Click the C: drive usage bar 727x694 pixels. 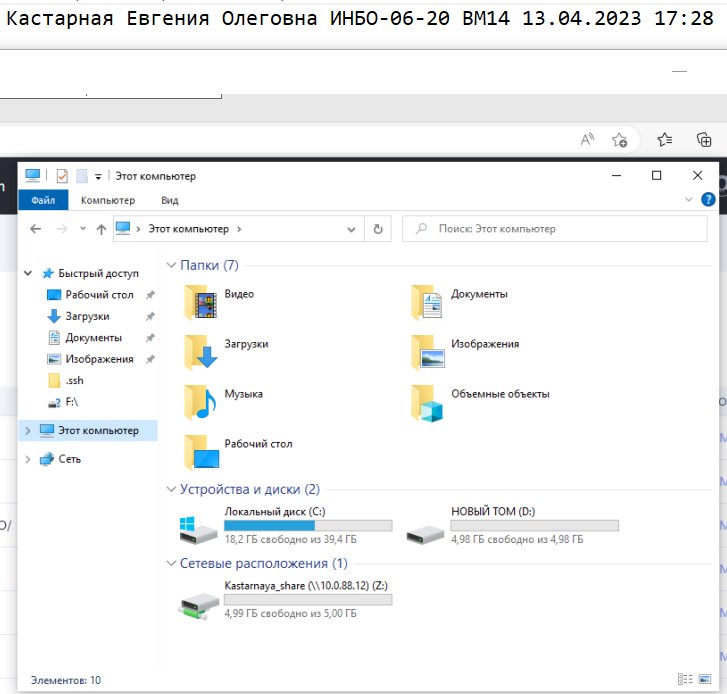click(x=308, y=525)
